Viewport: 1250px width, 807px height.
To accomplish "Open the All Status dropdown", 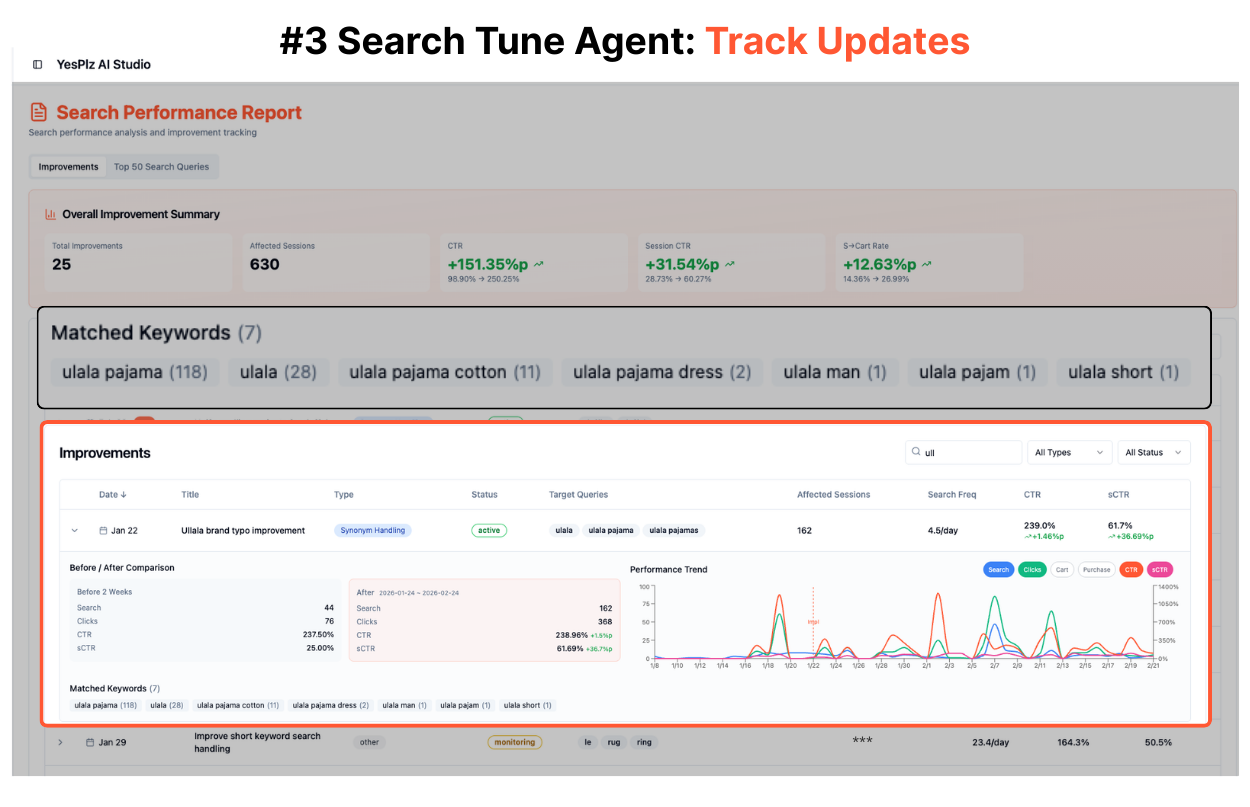I will pos(1153,453).
